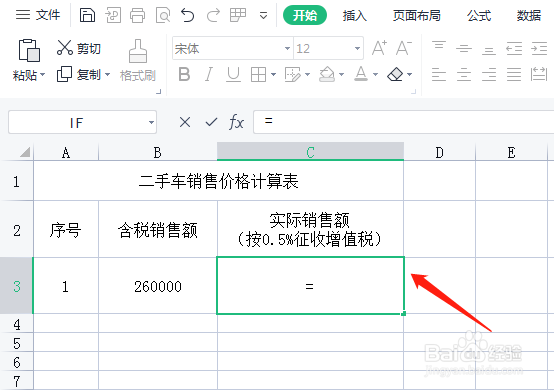554x390 pixels.
Task: Click the Redo arrow
Action: tap(213, 16)
